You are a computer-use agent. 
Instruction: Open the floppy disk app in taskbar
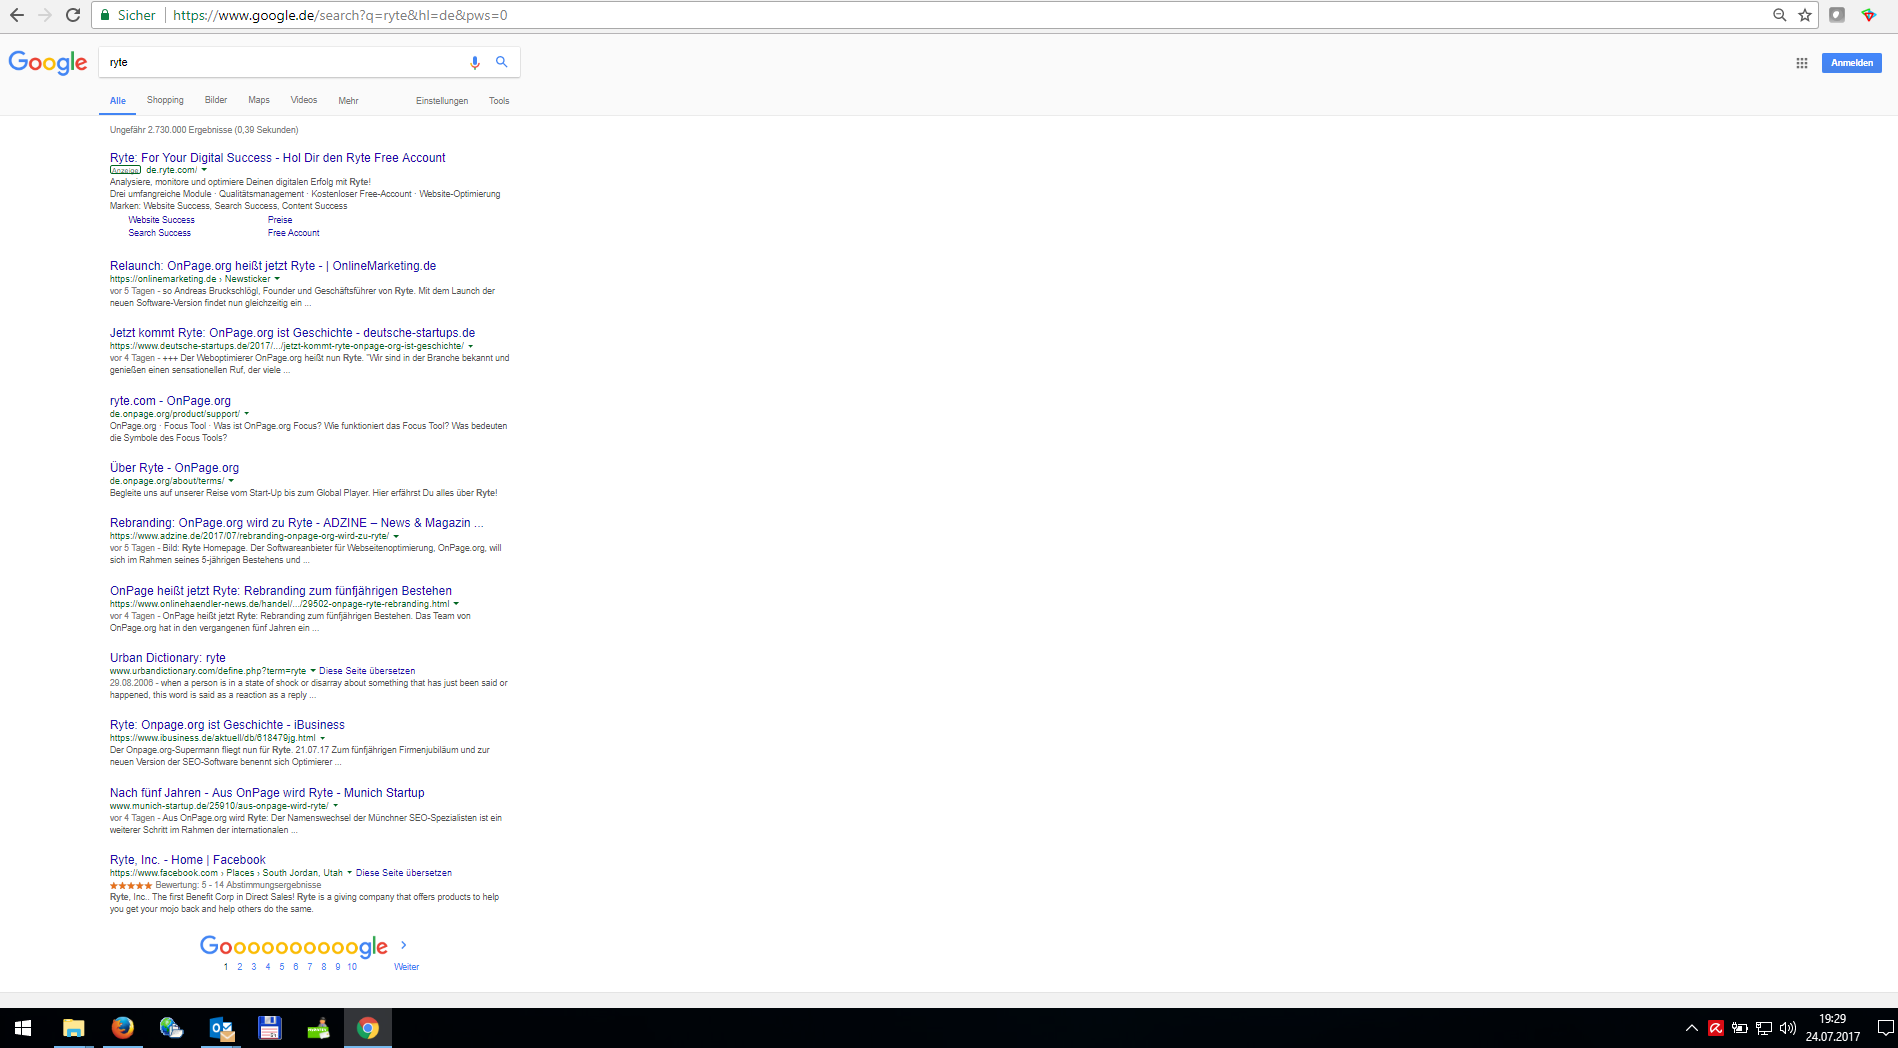tap(270, 1028)
